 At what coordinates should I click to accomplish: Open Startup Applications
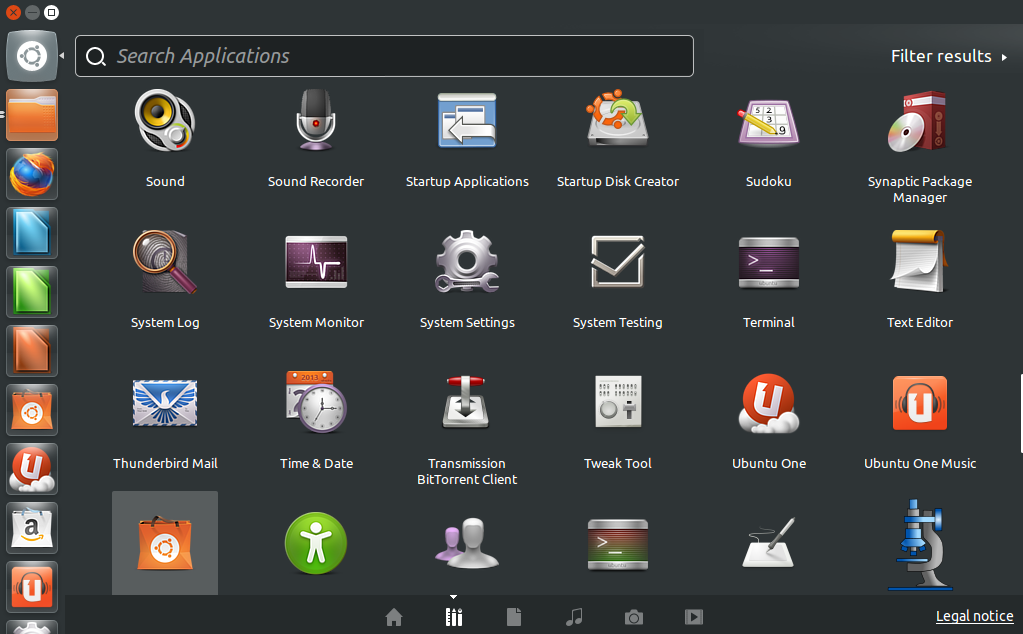click(467, 121)
